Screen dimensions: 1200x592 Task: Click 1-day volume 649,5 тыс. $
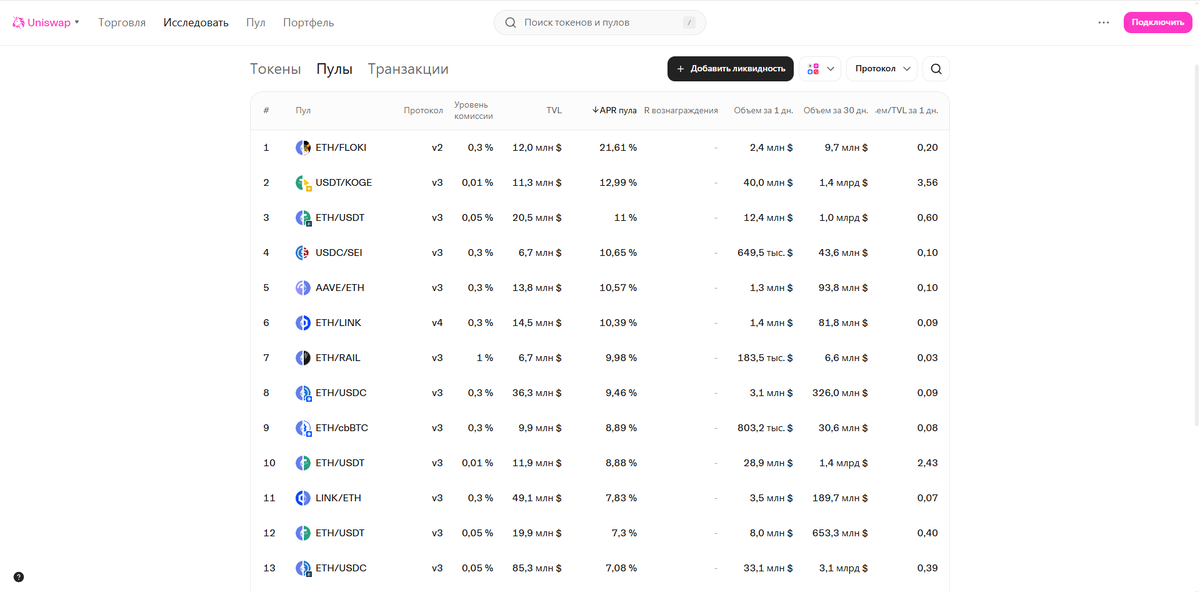764,253
